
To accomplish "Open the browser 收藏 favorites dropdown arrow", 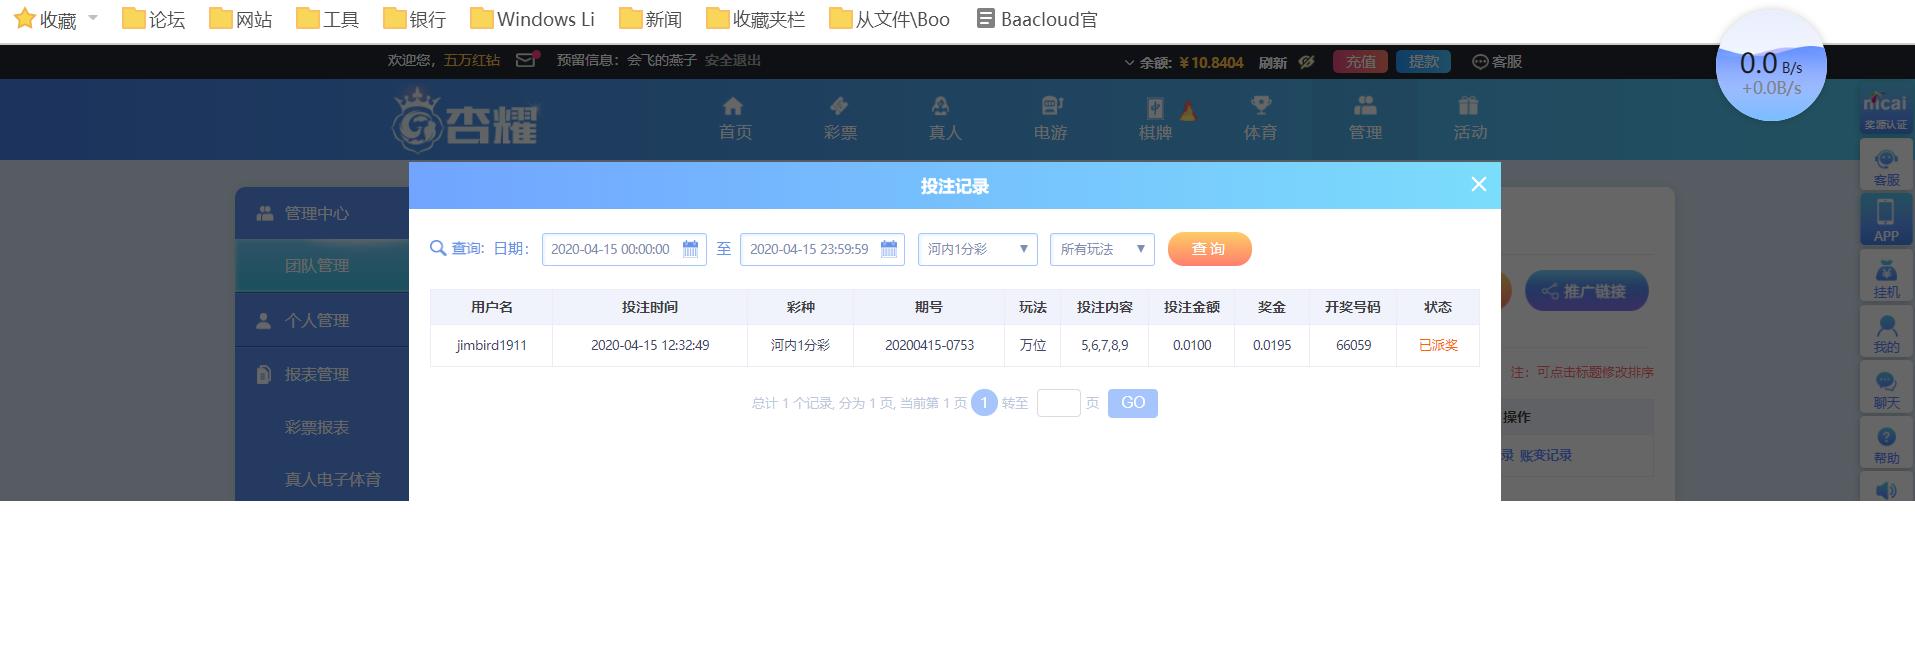I will coord(93,18).
